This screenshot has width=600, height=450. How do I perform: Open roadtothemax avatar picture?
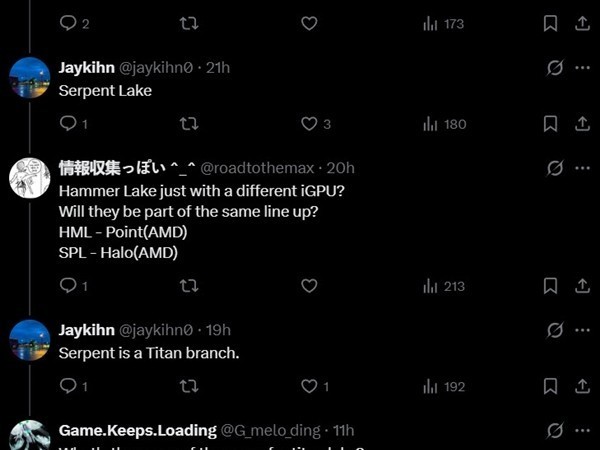click(30, 178)
